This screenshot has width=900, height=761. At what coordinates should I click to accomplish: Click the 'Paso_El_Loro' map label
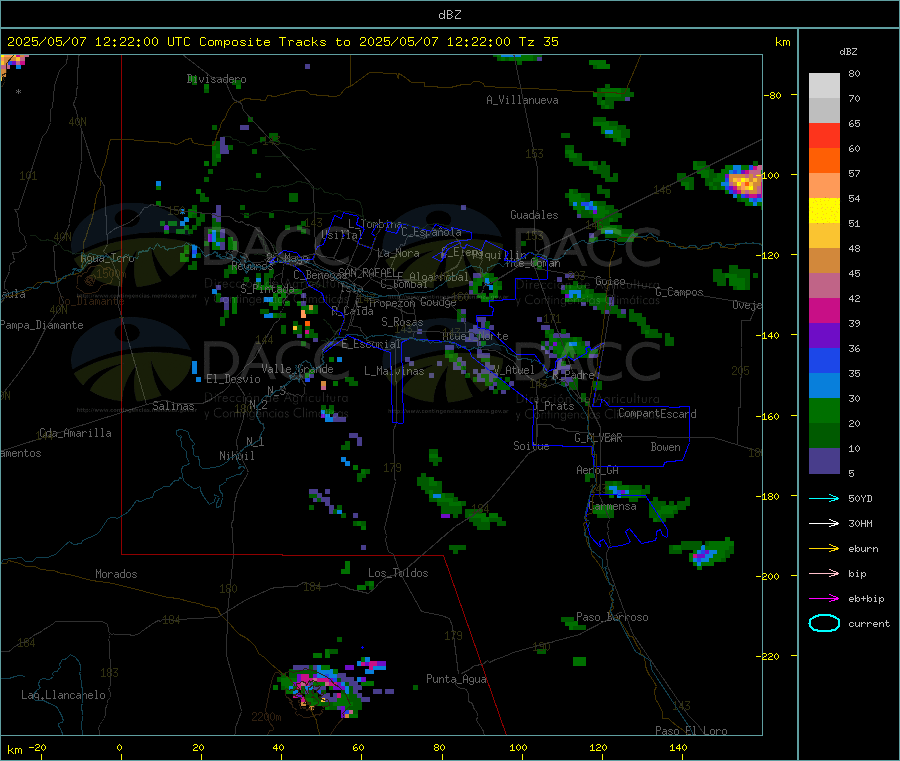click(691, 731)
